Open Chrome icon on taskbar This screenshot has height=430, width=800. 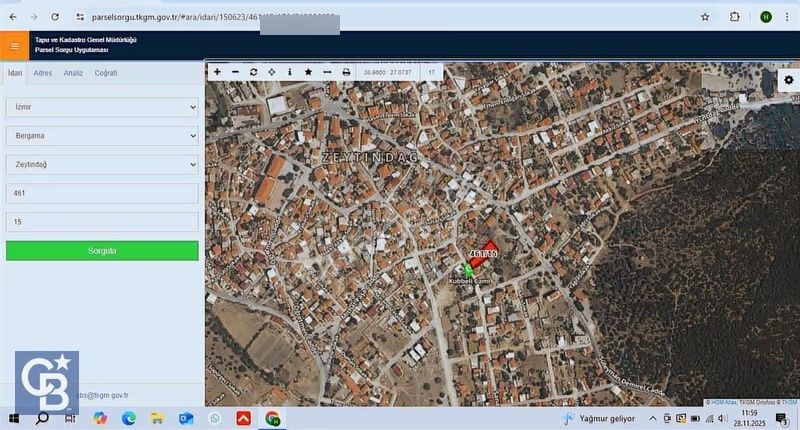click(x=273, y=418)
